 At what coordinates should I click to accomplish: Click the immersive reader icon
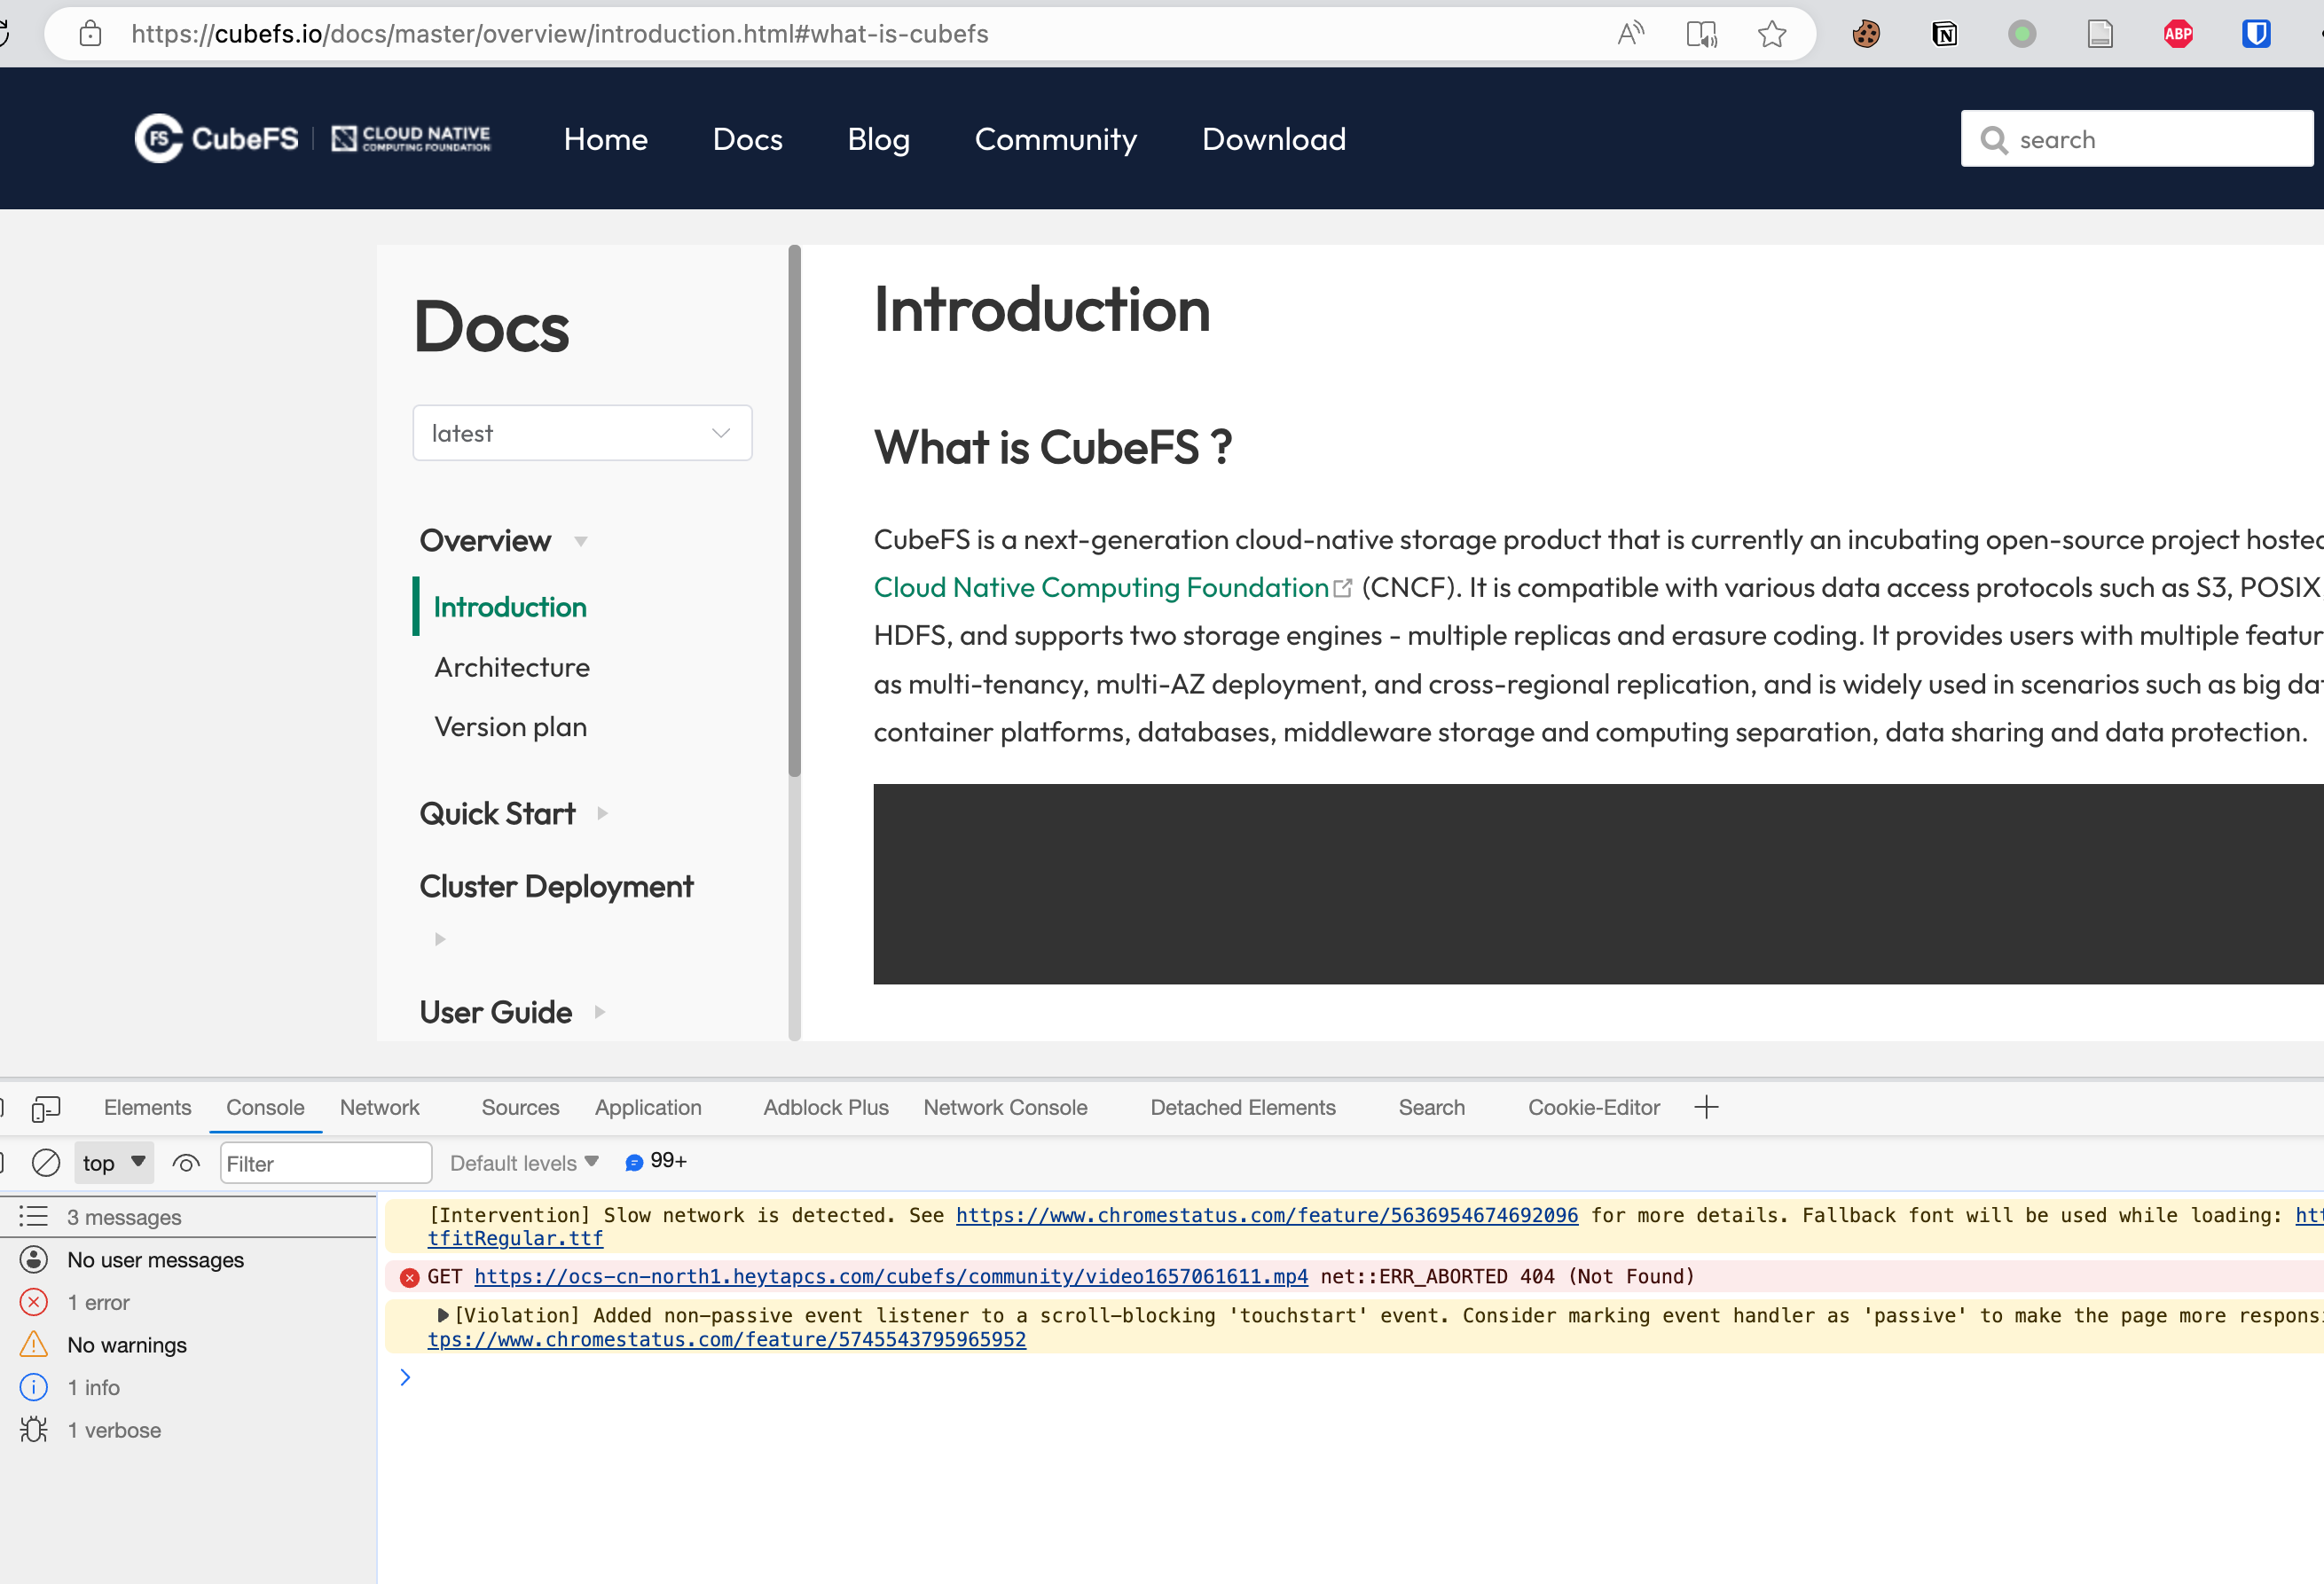tap(1701, 33)
